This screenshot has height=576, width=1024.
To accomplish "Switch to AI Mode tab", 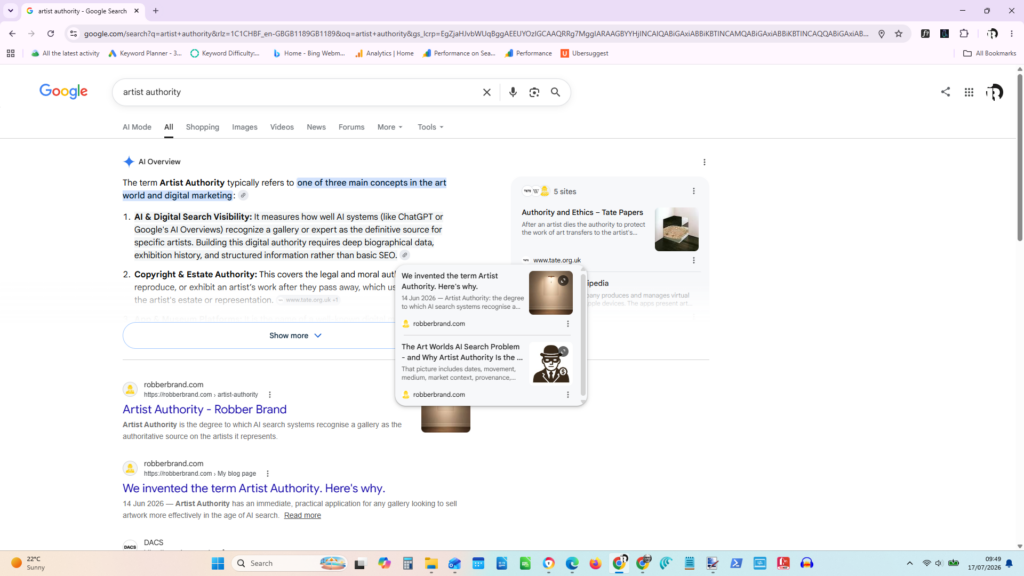I will tap(136, 127).
